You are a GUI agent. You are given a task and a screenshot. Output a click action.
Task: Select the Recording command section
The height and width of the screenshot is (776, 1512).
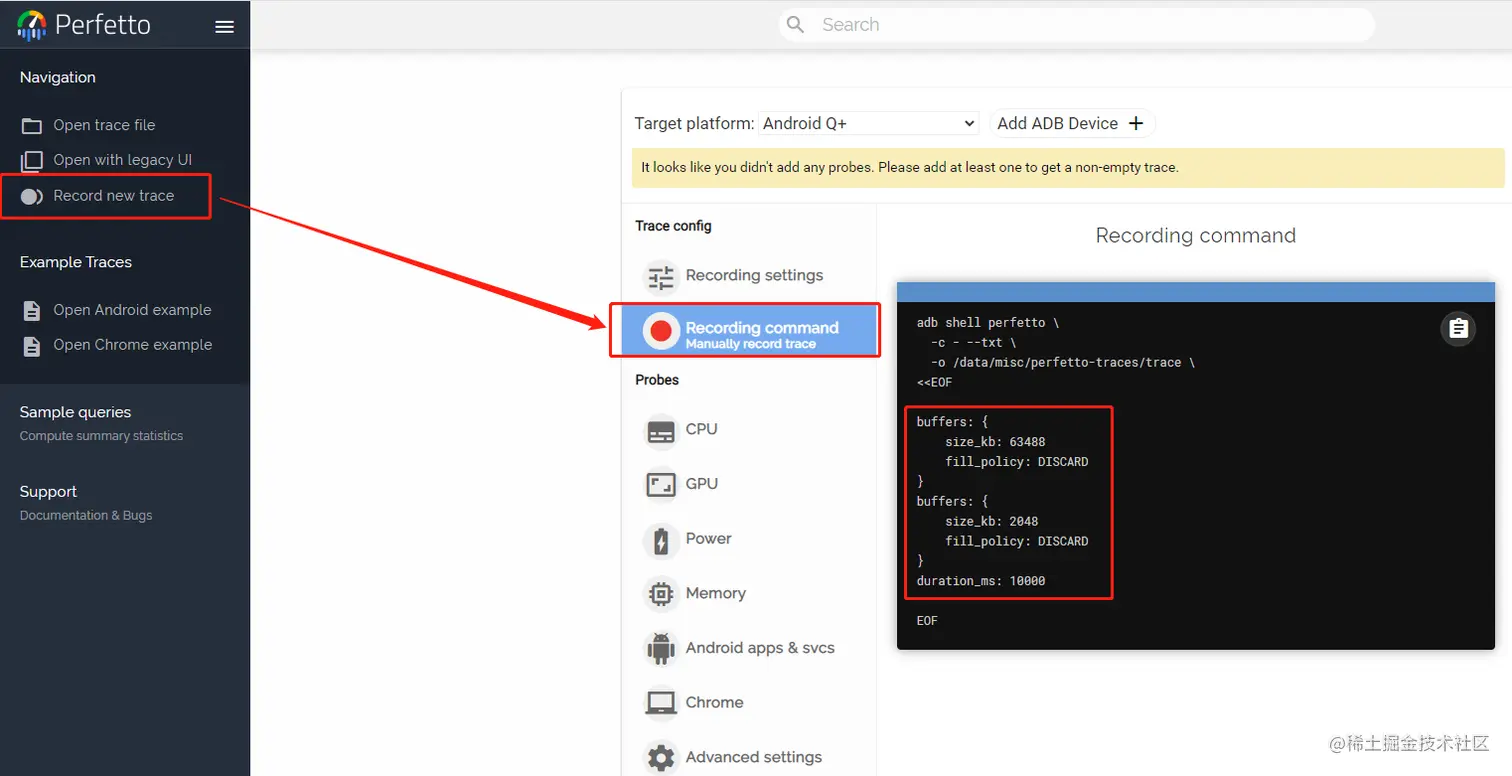(749, 331)
